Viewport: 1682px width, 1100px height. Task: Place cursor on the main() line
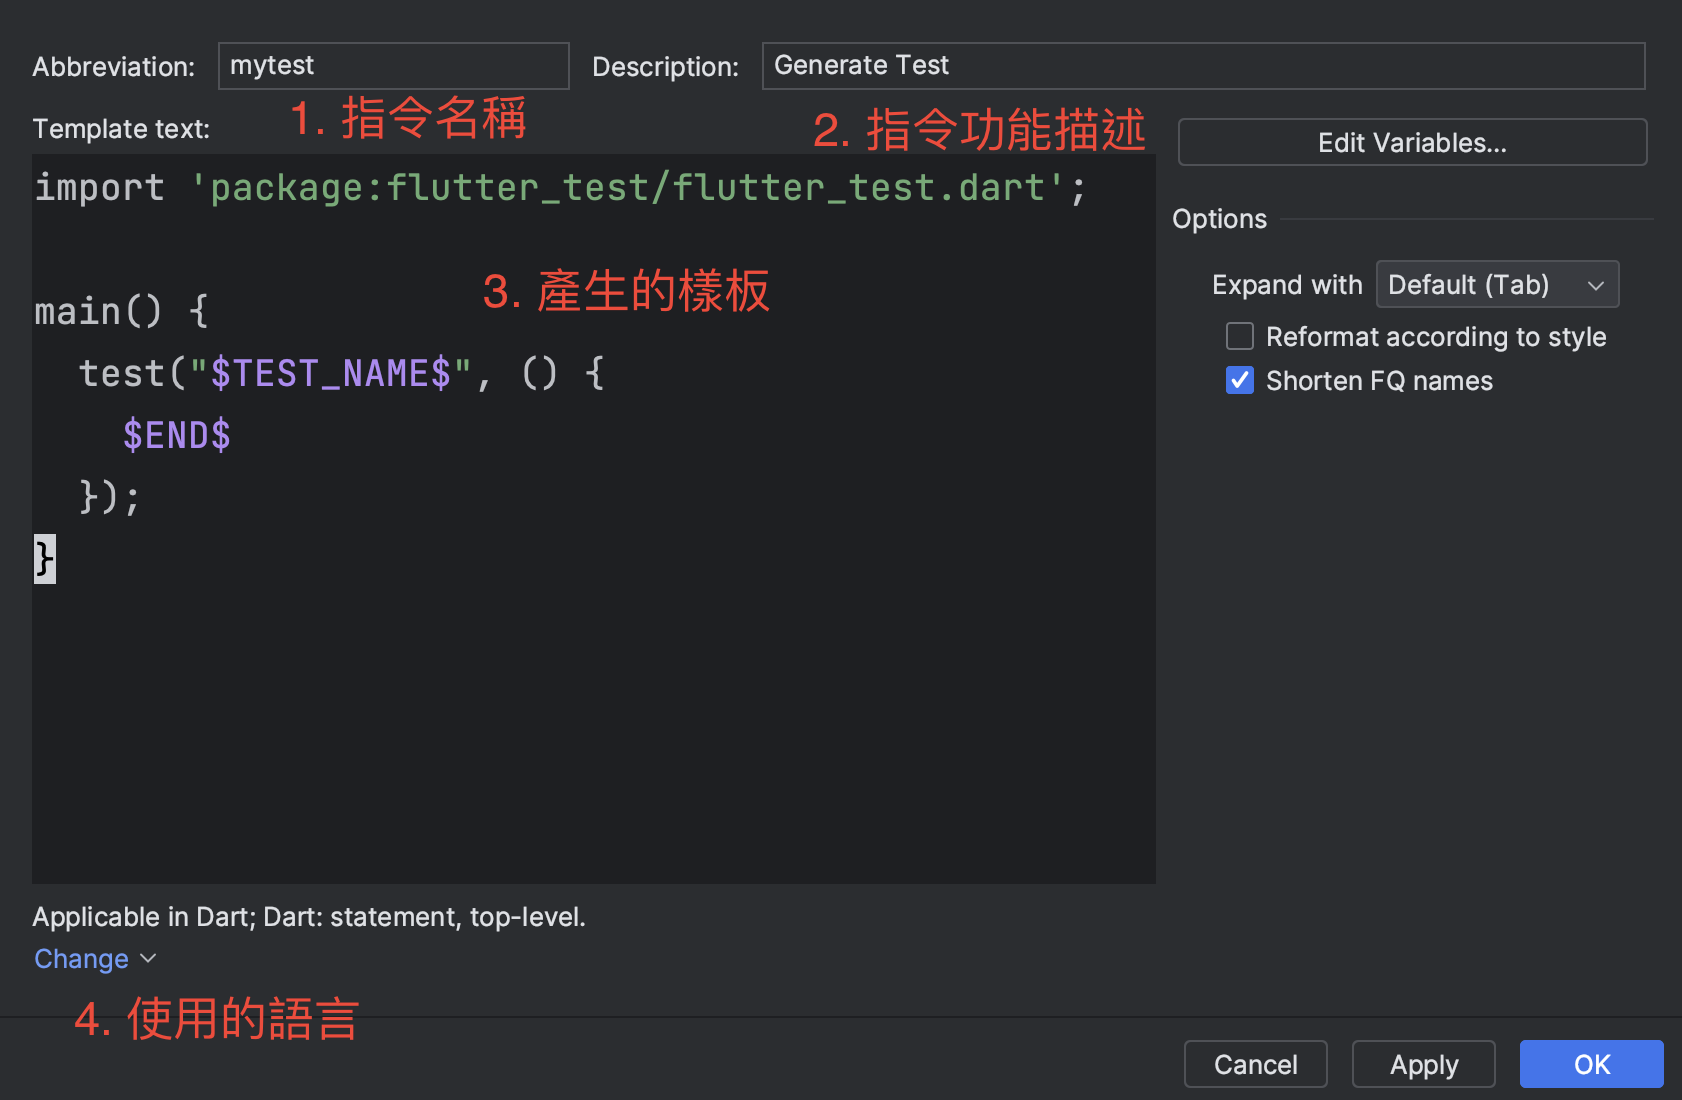click(120, 312)
